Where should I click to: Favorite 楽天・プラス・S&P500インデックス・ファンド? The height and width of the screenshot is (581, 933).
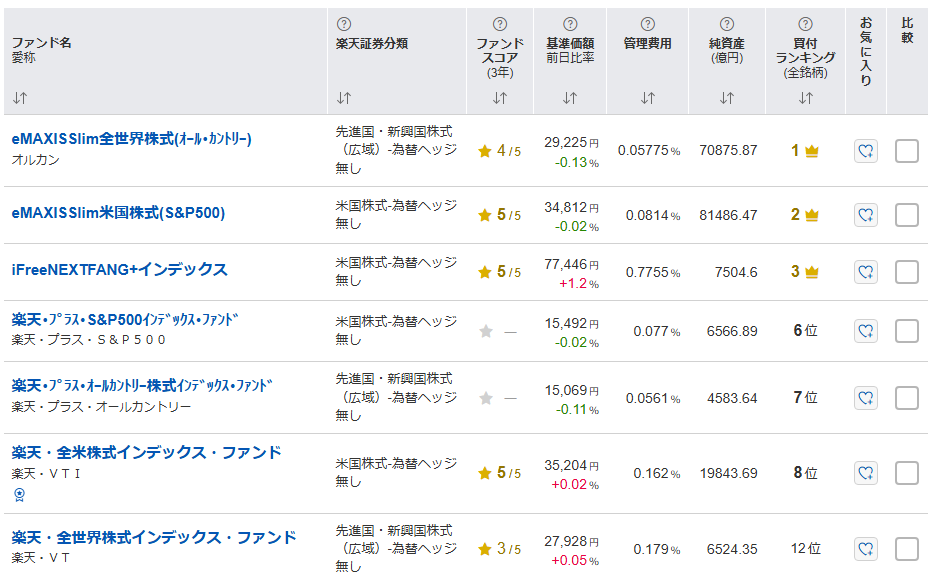866,331
